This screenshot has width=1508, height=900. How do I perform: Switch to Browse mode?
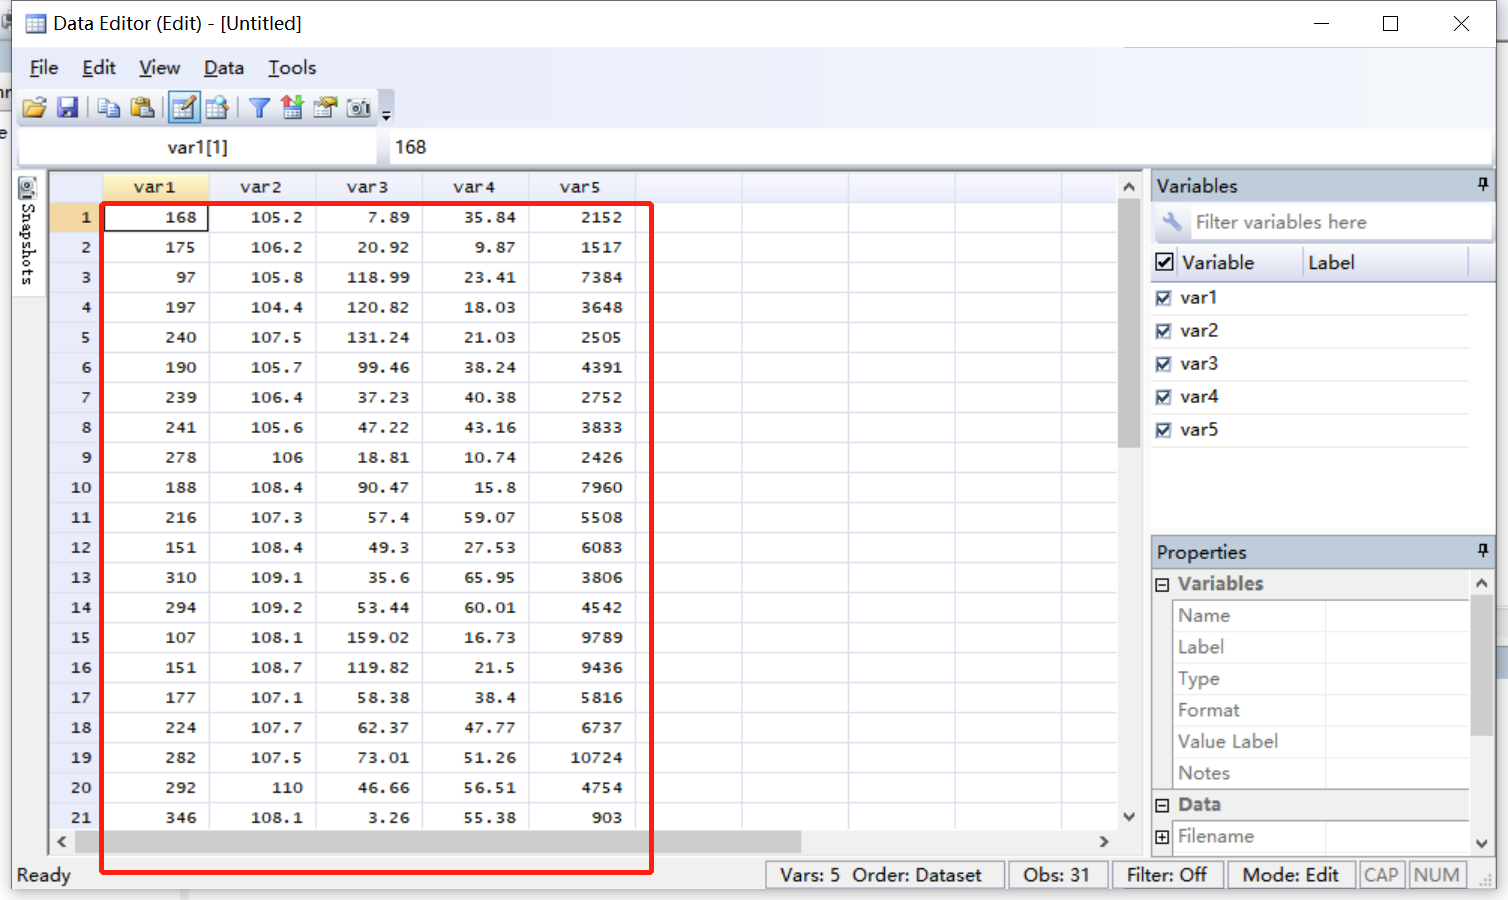click(218, 107)
